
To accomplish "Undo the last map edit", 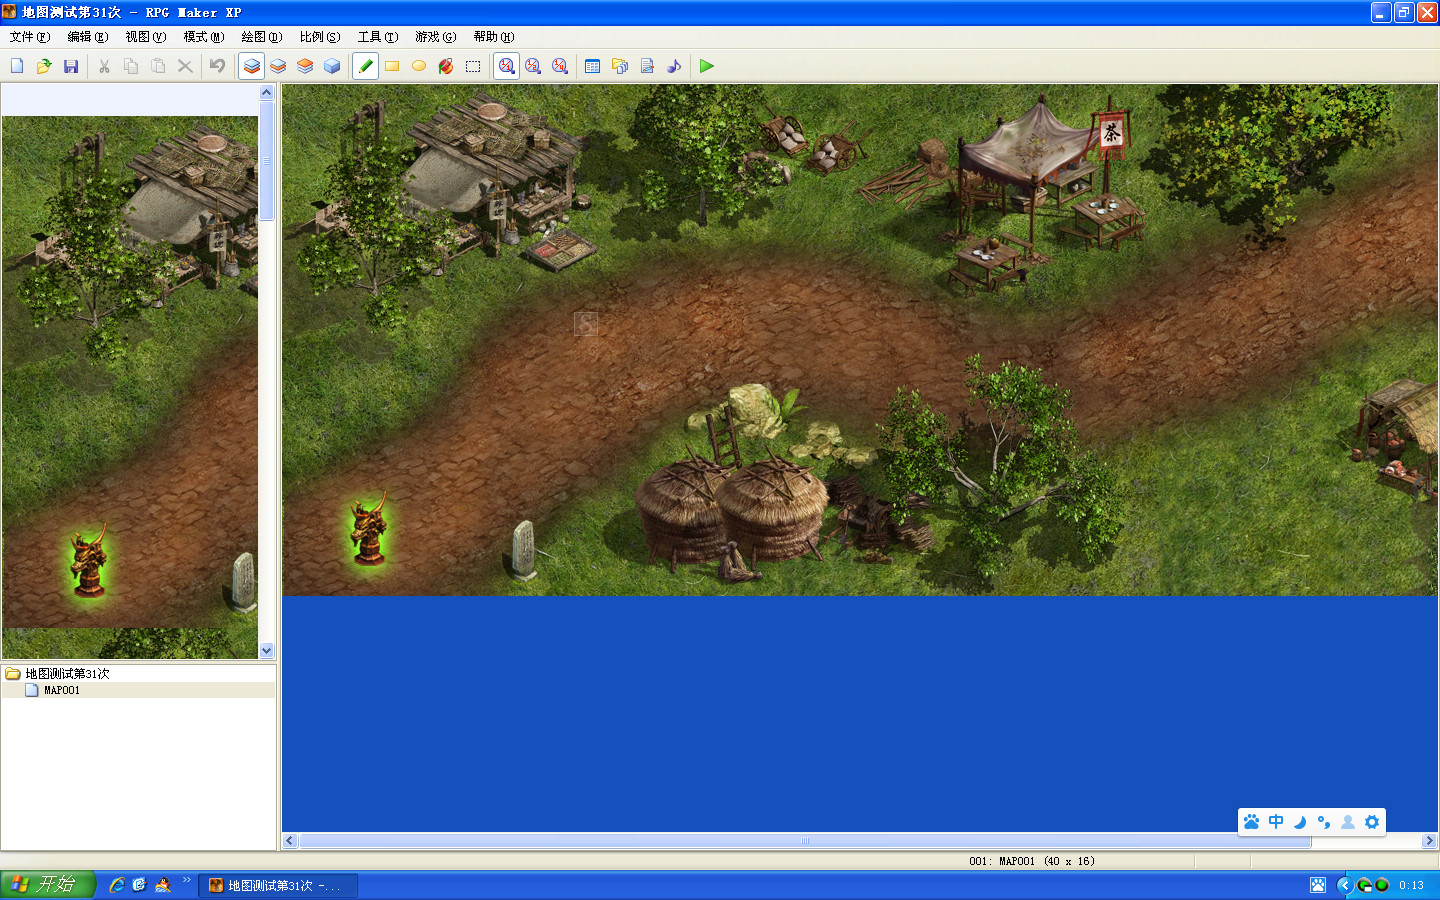I will tap(217, 66).
